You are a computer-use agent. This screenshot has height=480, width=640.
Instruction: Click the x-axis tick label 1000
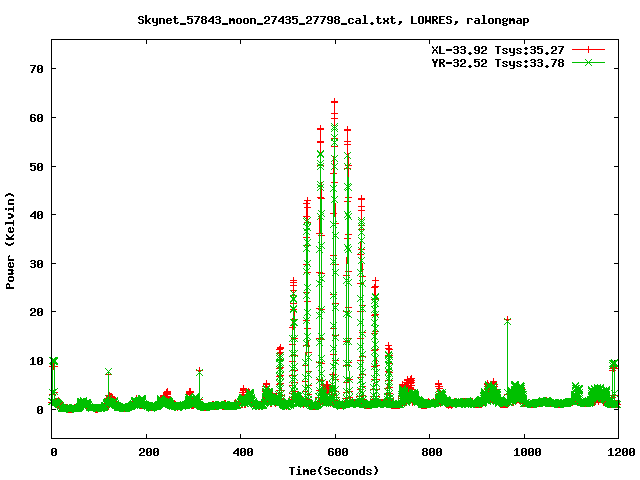527,452
